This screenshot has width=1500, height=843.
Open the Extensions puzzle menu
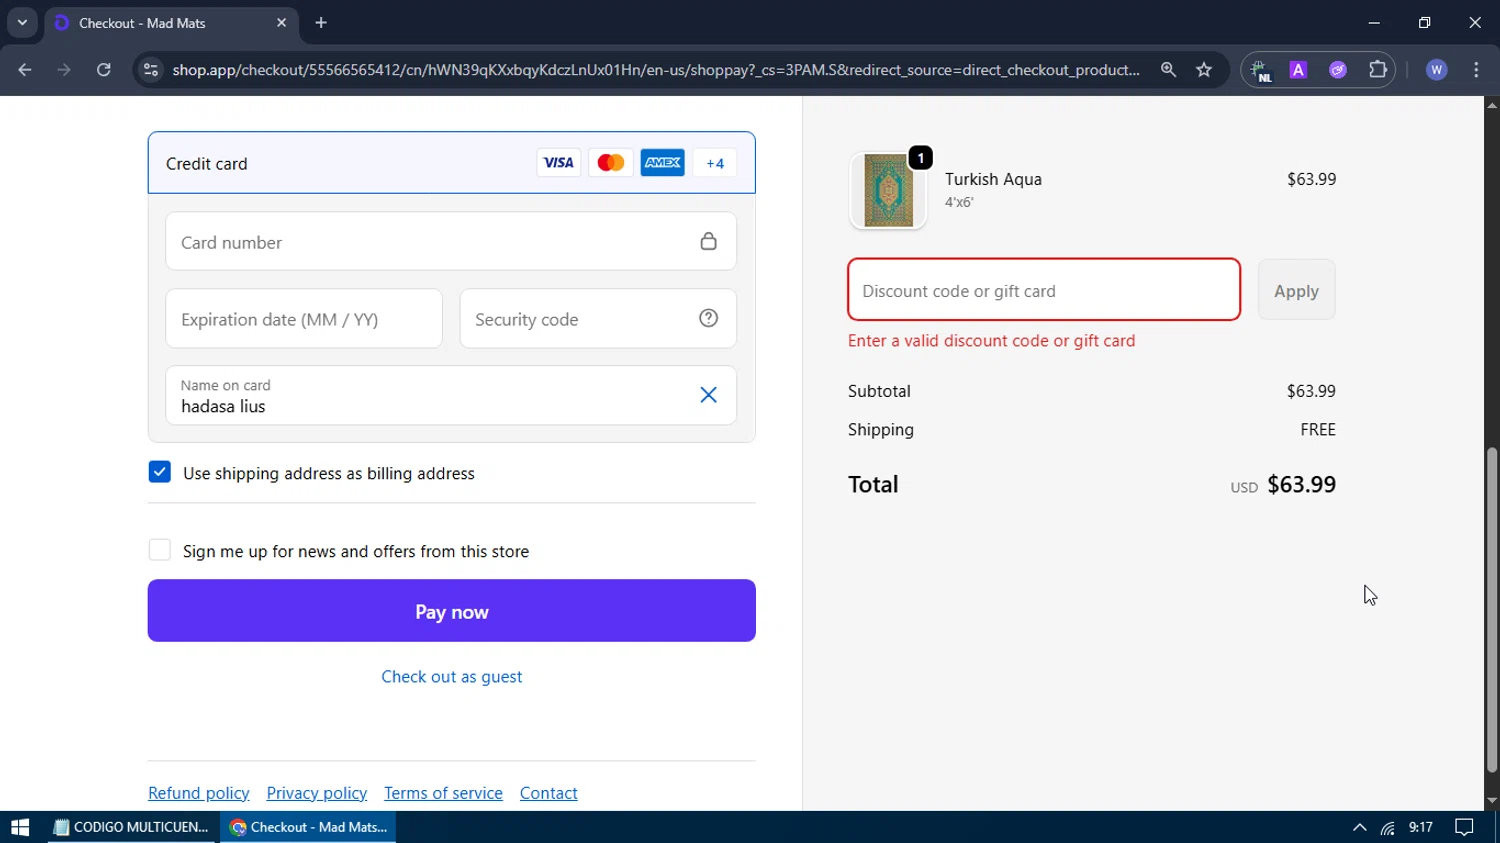point(1378,70)
